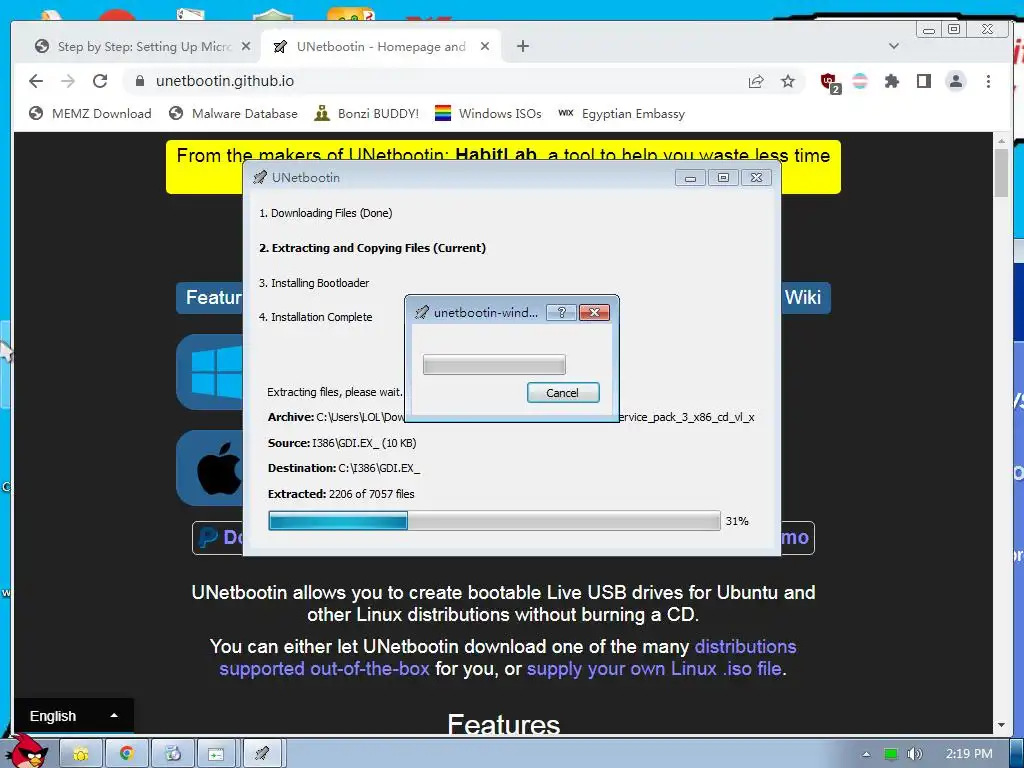Maximize the UNetbootin installer window
Screen dimensions: 1024x768
pyautogui.click(x=723, y=178)
